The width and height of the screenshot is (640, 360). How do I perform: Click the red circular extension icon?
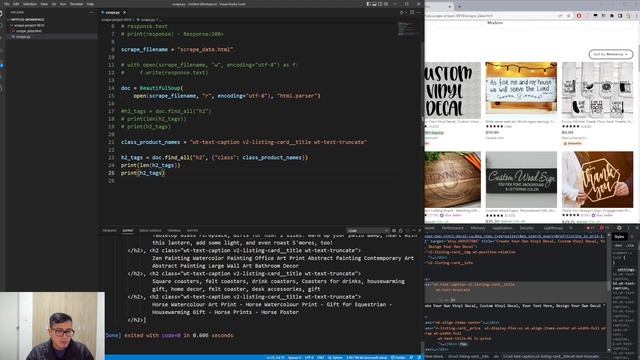pyautogui.click(x=579, y=16)
